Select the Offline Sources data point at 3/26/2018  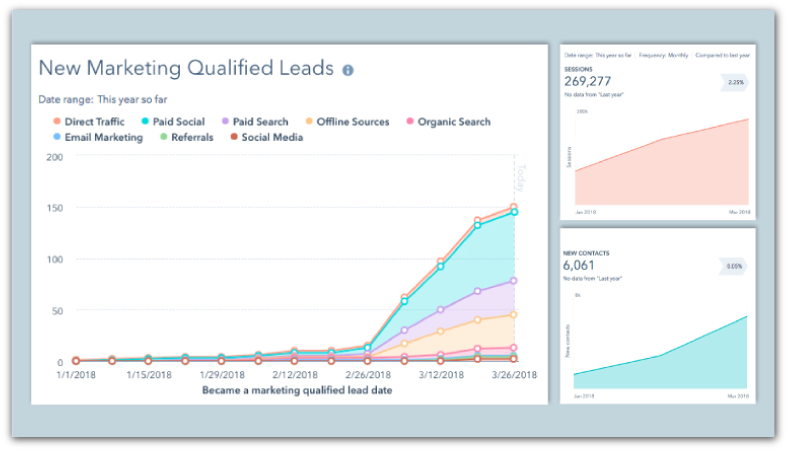pos(514,315)
